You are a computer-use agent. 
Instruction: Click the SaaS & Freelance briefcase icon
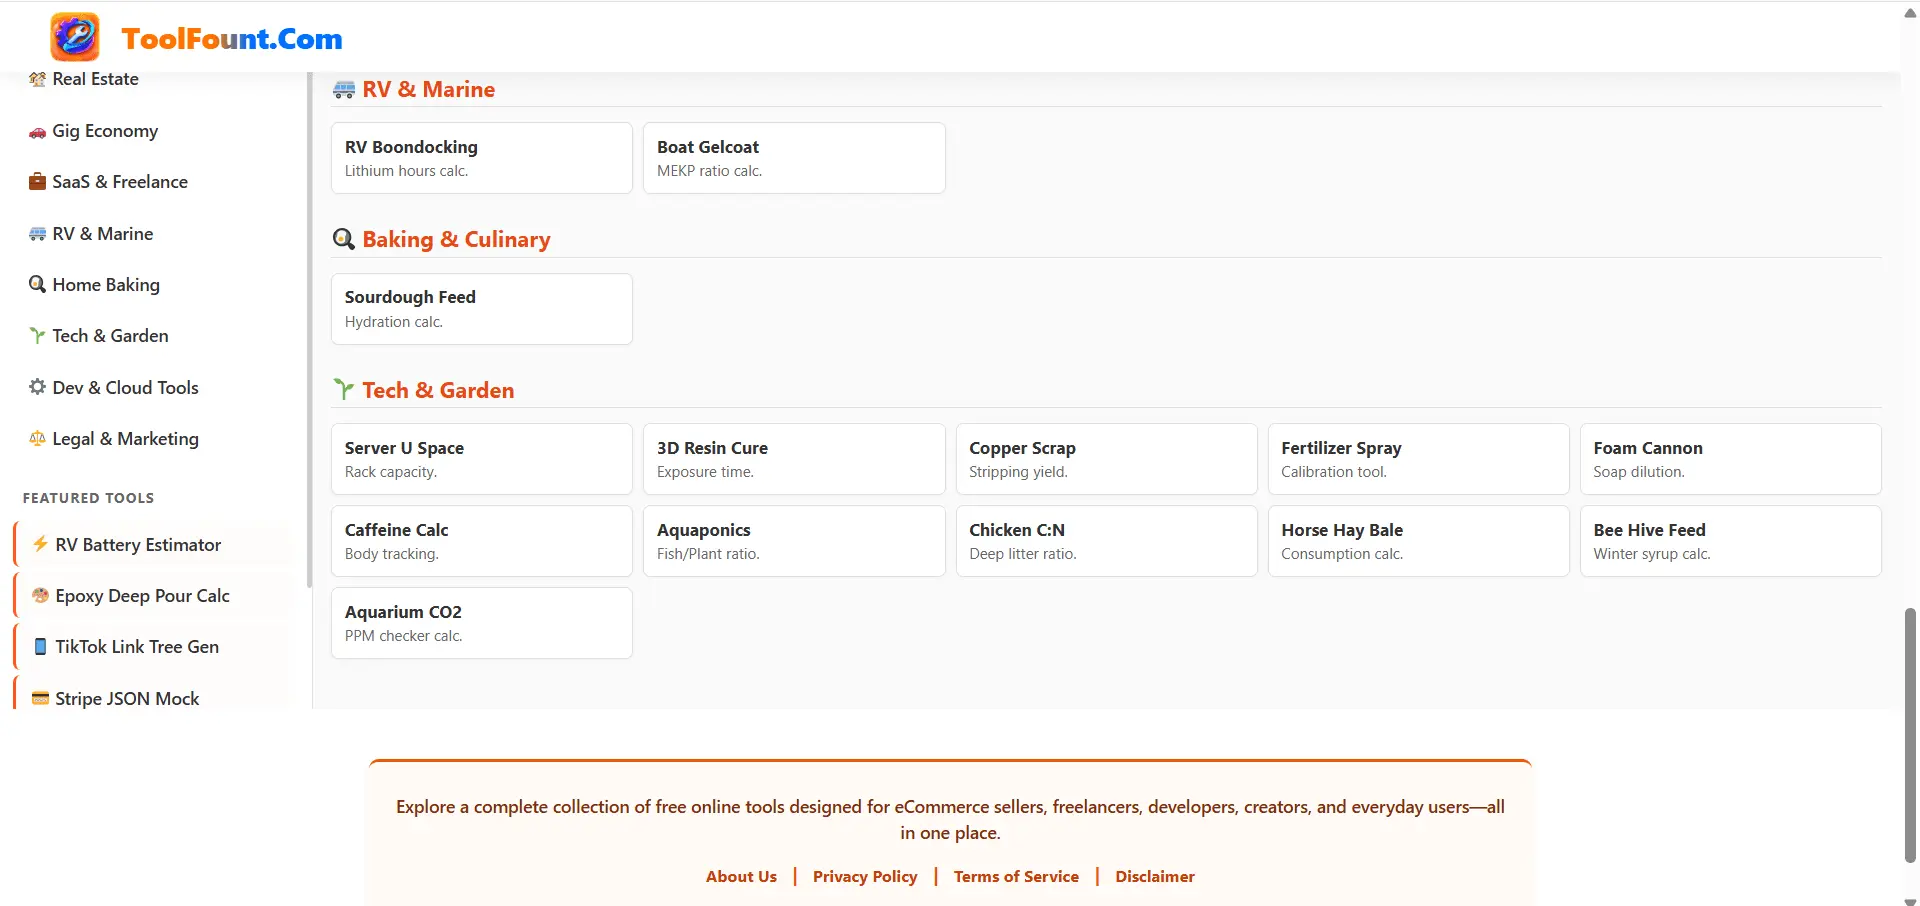pos(37,182)
